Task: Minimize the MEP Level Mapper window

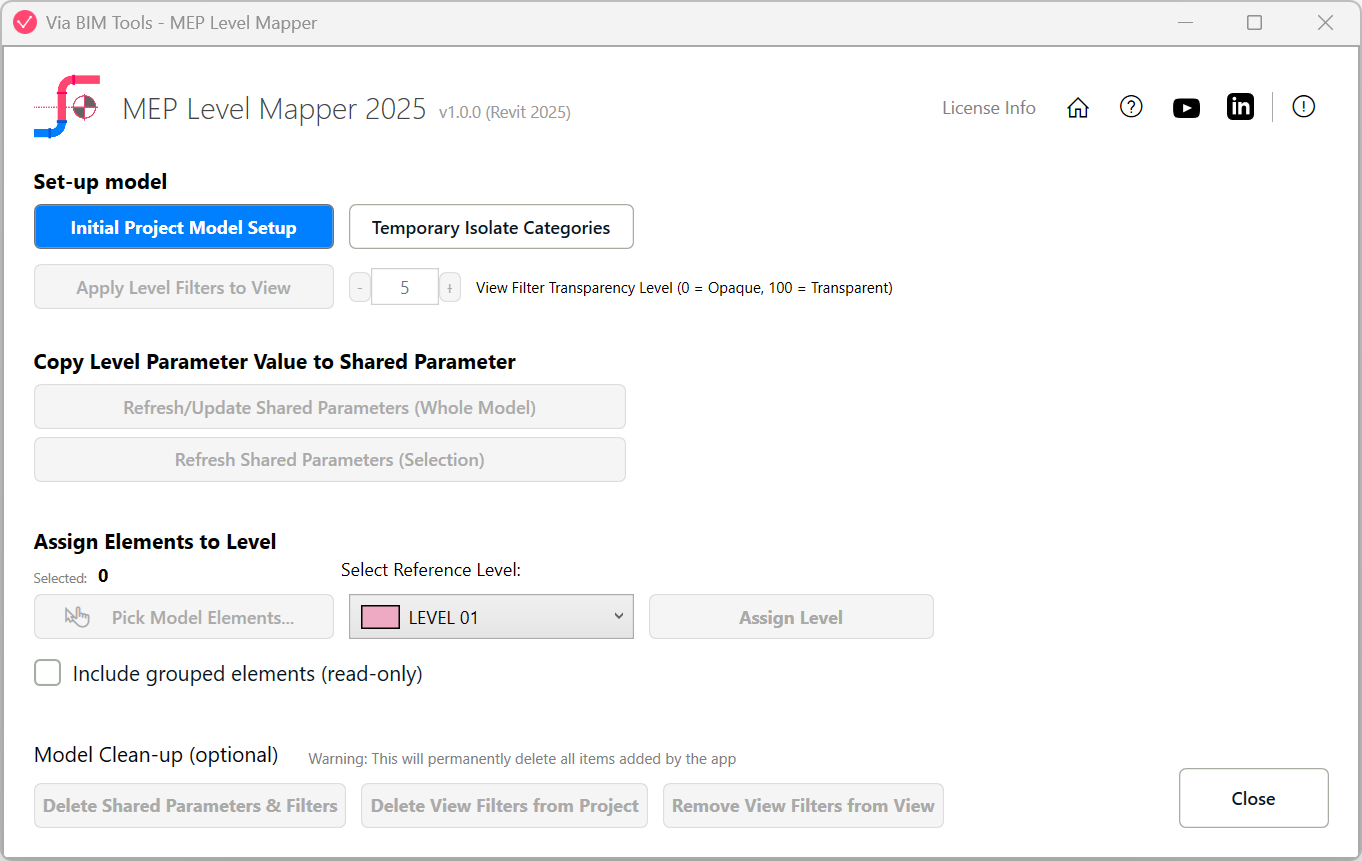Action: pyautogui.click(x=1186, y=22)
